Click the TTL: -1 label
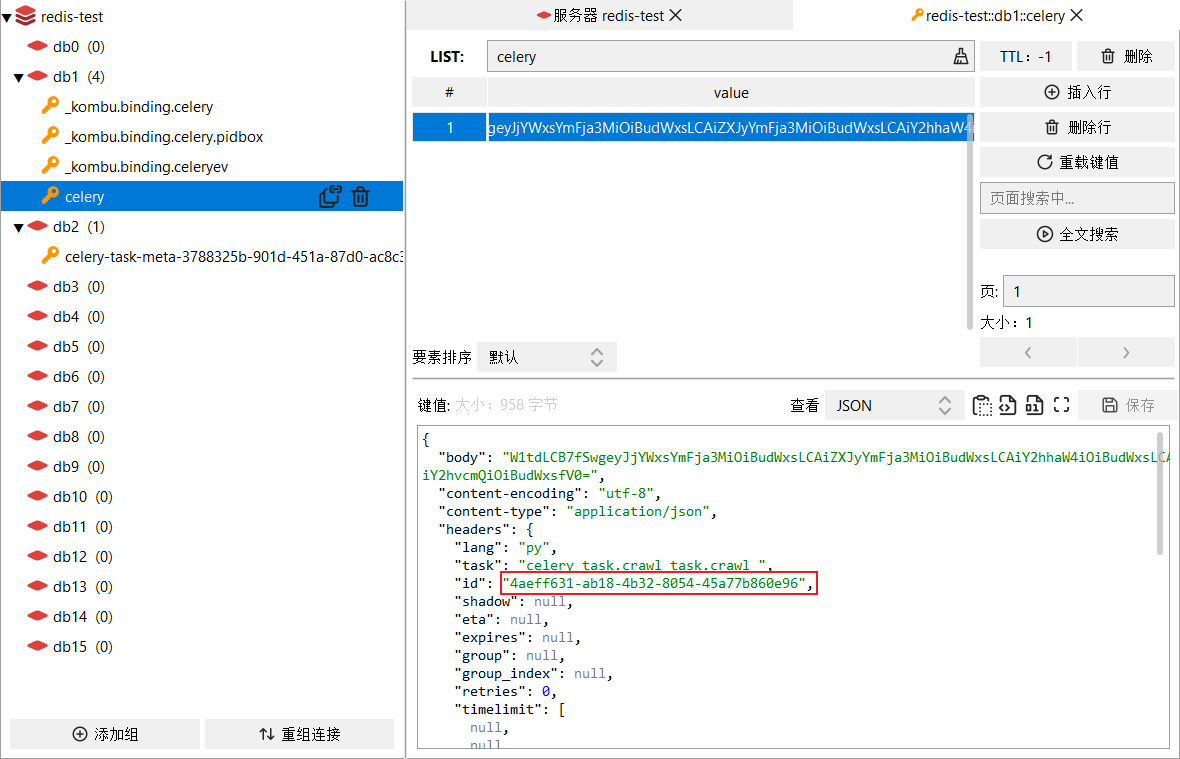 (x=1025, y=56)
